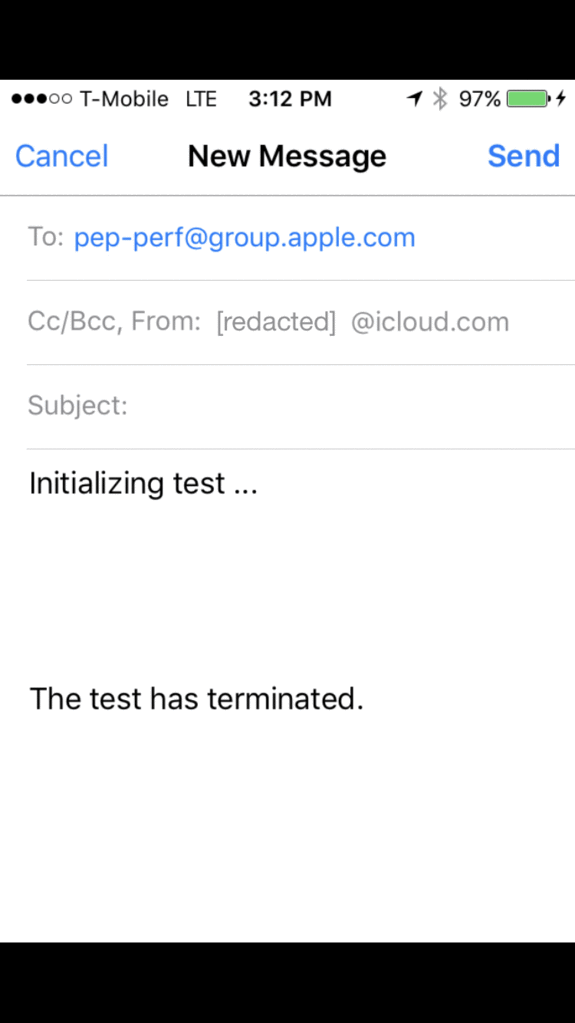575x1023 pixels.
Task: Tap the T-Mobile carrier label
Action: tap(124, 99)
